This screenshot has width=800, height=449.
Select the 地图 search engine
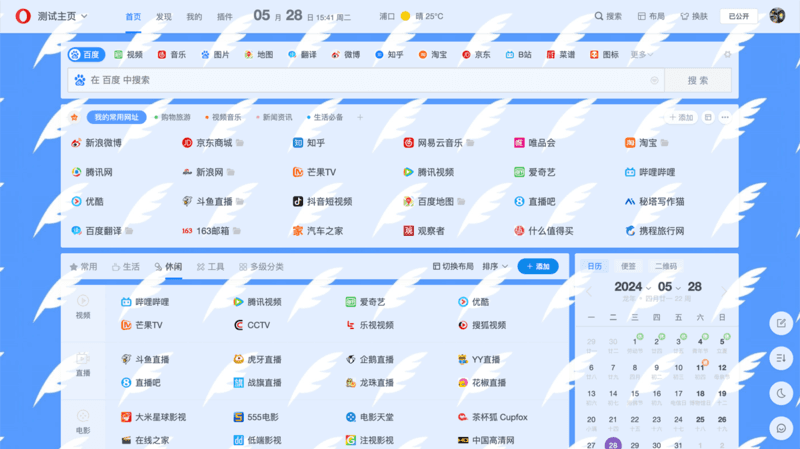[259, 55]
